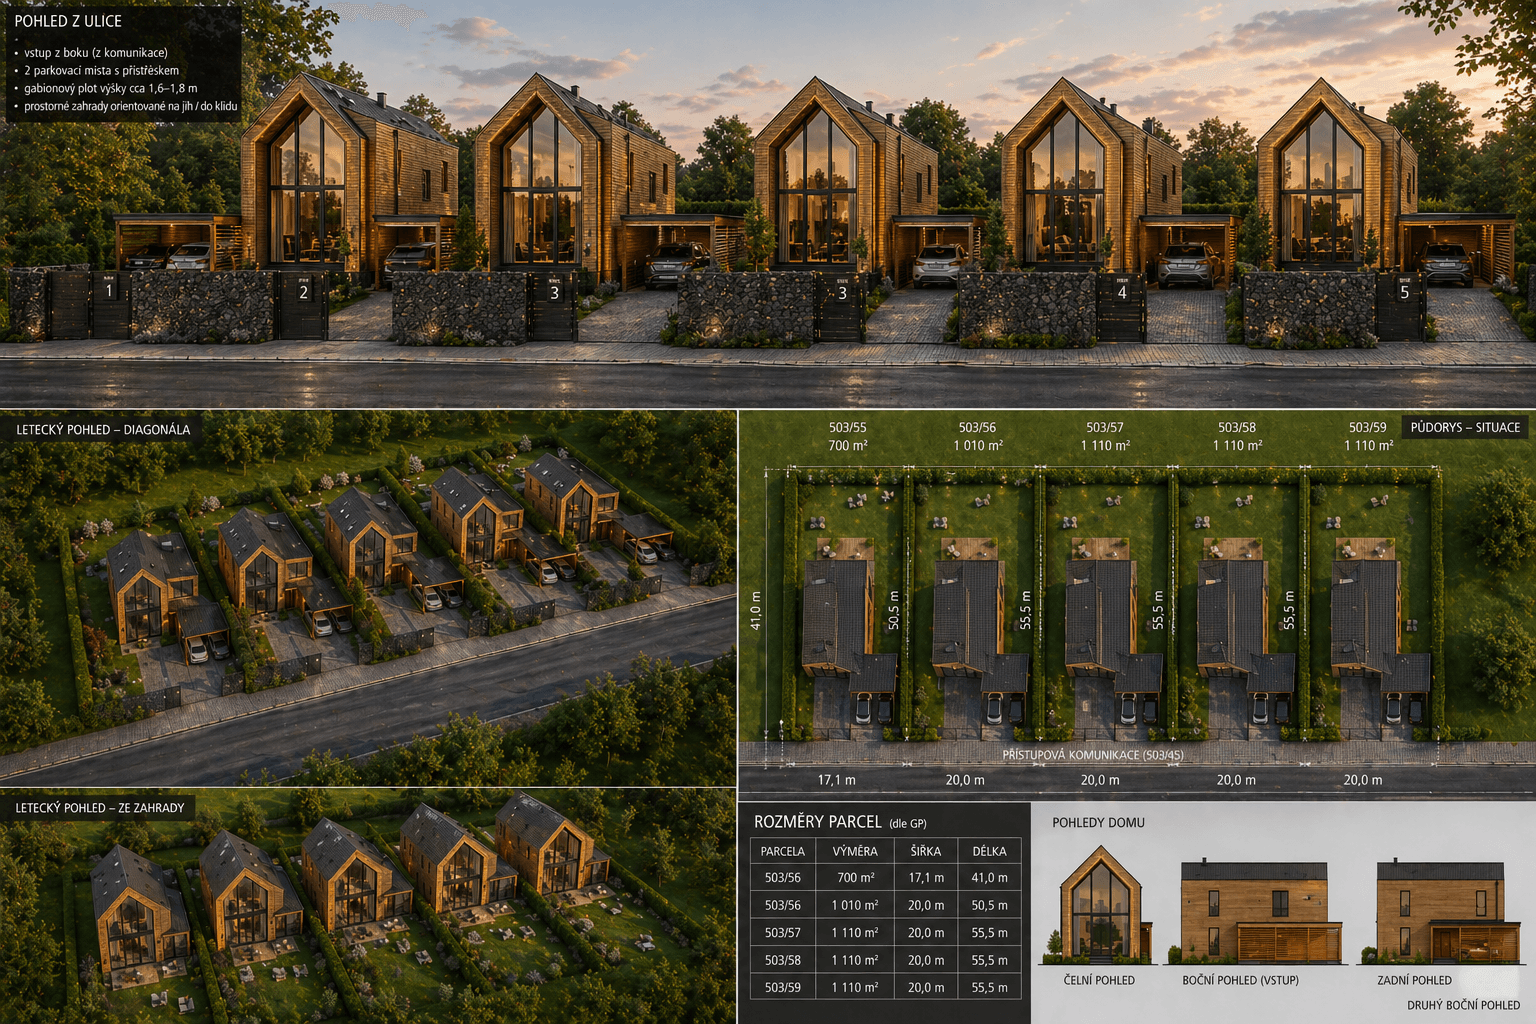Click the "3" plate on the middle house gate
This screenshot has width=1536, height=1024.
(843, 292)
